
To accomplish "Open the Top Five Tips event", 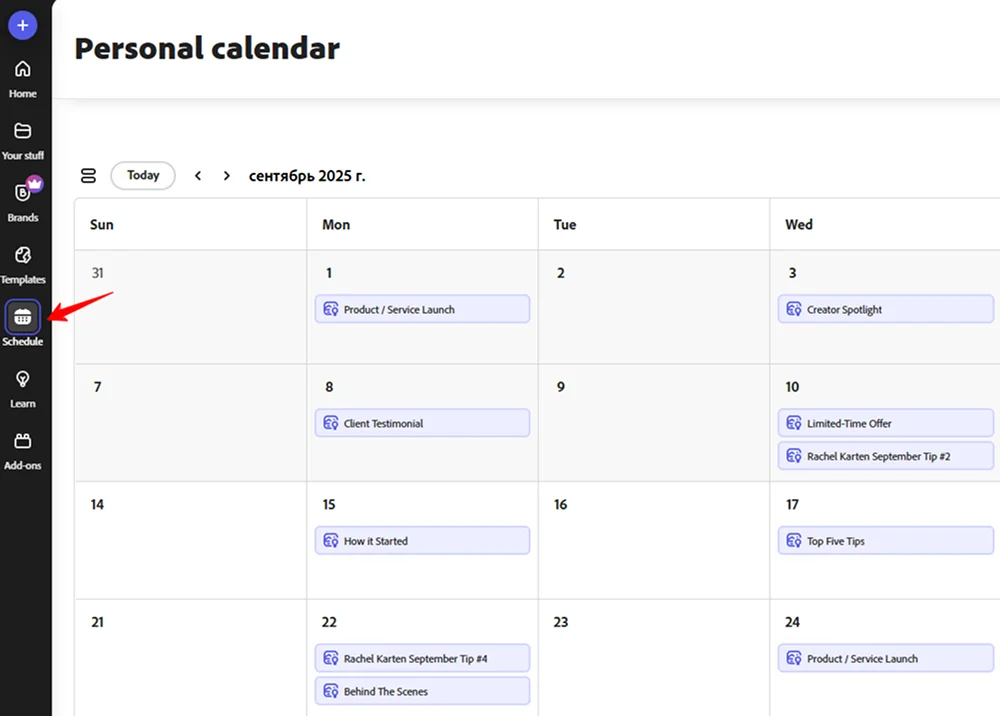I will [x=885, y=541].
